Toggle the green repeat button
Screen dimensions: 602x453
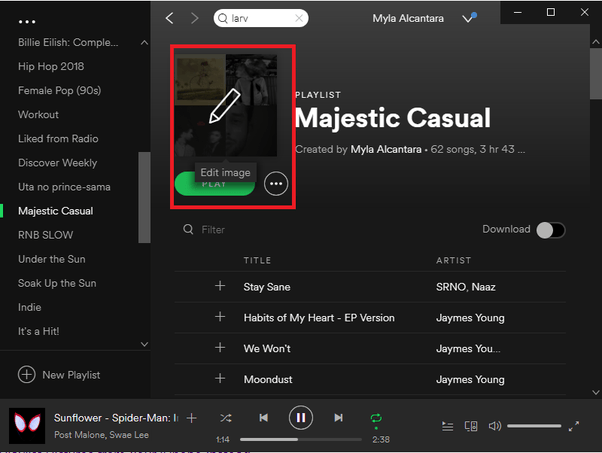376,418
